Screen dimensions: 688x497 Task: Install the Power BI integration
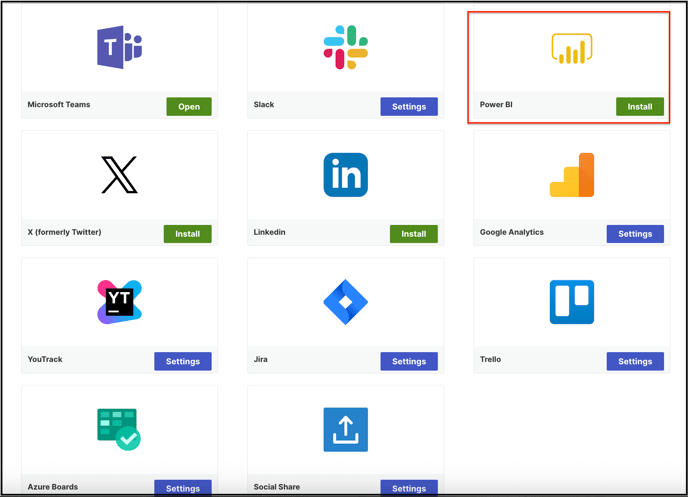[x=640, y=107]
